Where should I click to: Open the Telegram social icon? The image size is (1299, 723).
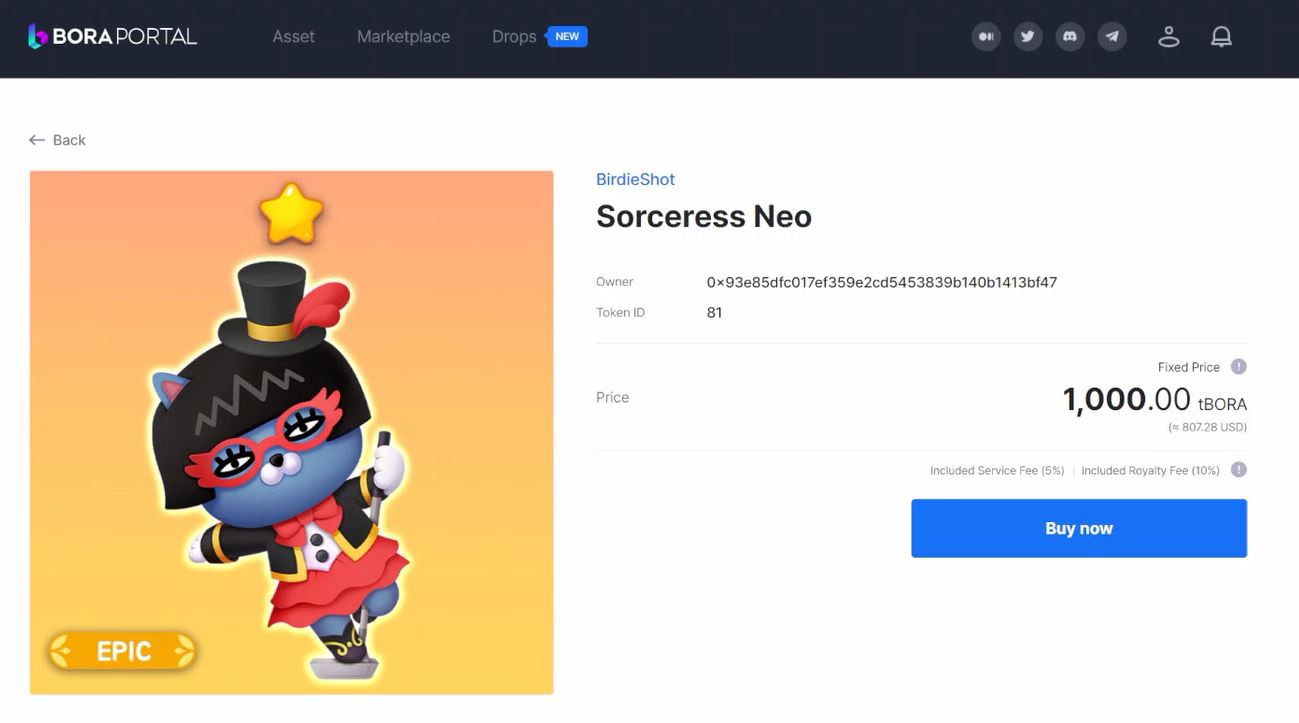click(1112, 37)
